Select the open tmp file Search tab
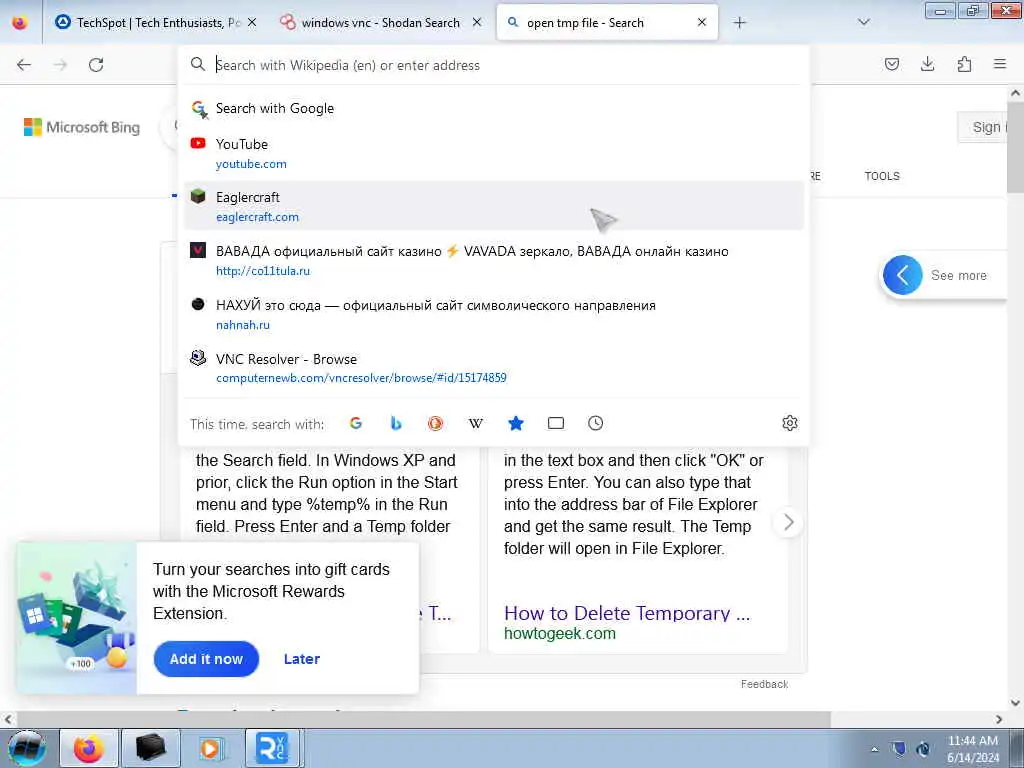This screenshot has height=768, width=1024. coord(607,23)
